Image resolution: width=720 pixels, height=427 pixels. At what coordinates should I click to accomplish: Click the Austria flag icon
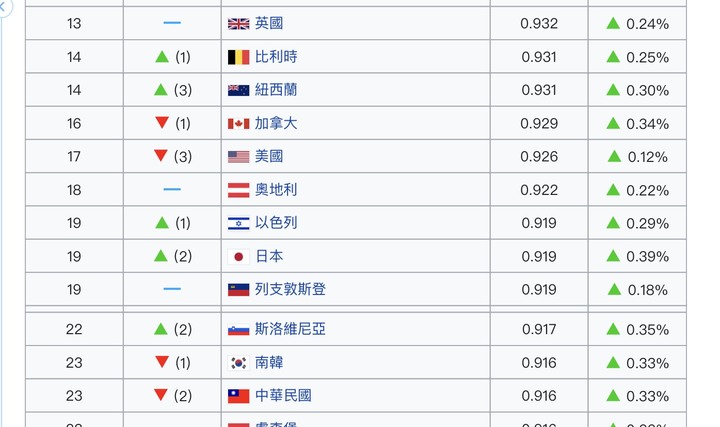(238, 190)
